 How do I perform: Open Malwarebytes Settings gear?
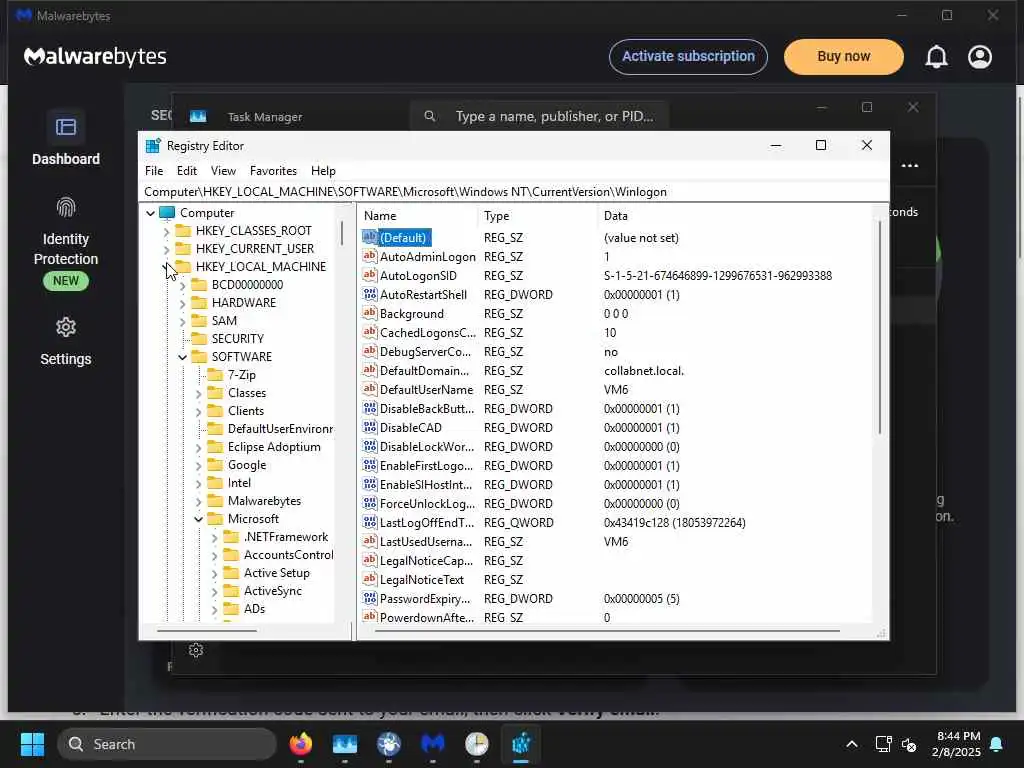coord(66,327)
